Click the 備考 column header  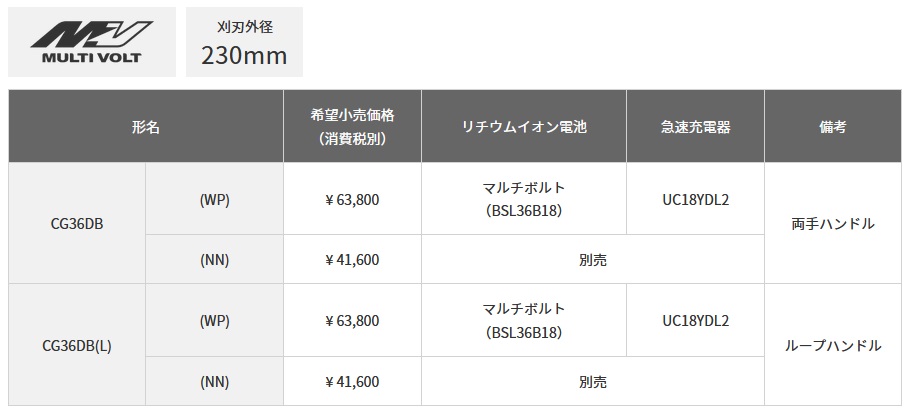[832, 127]
